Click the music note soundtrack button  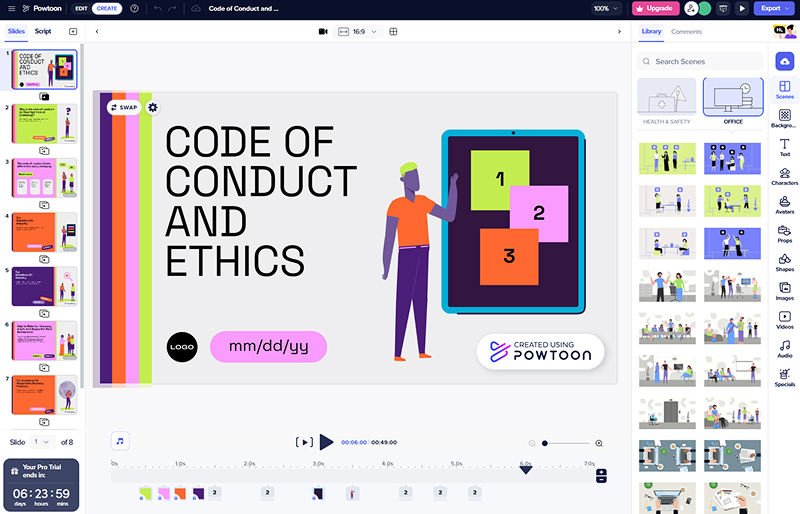pos(120,440)
